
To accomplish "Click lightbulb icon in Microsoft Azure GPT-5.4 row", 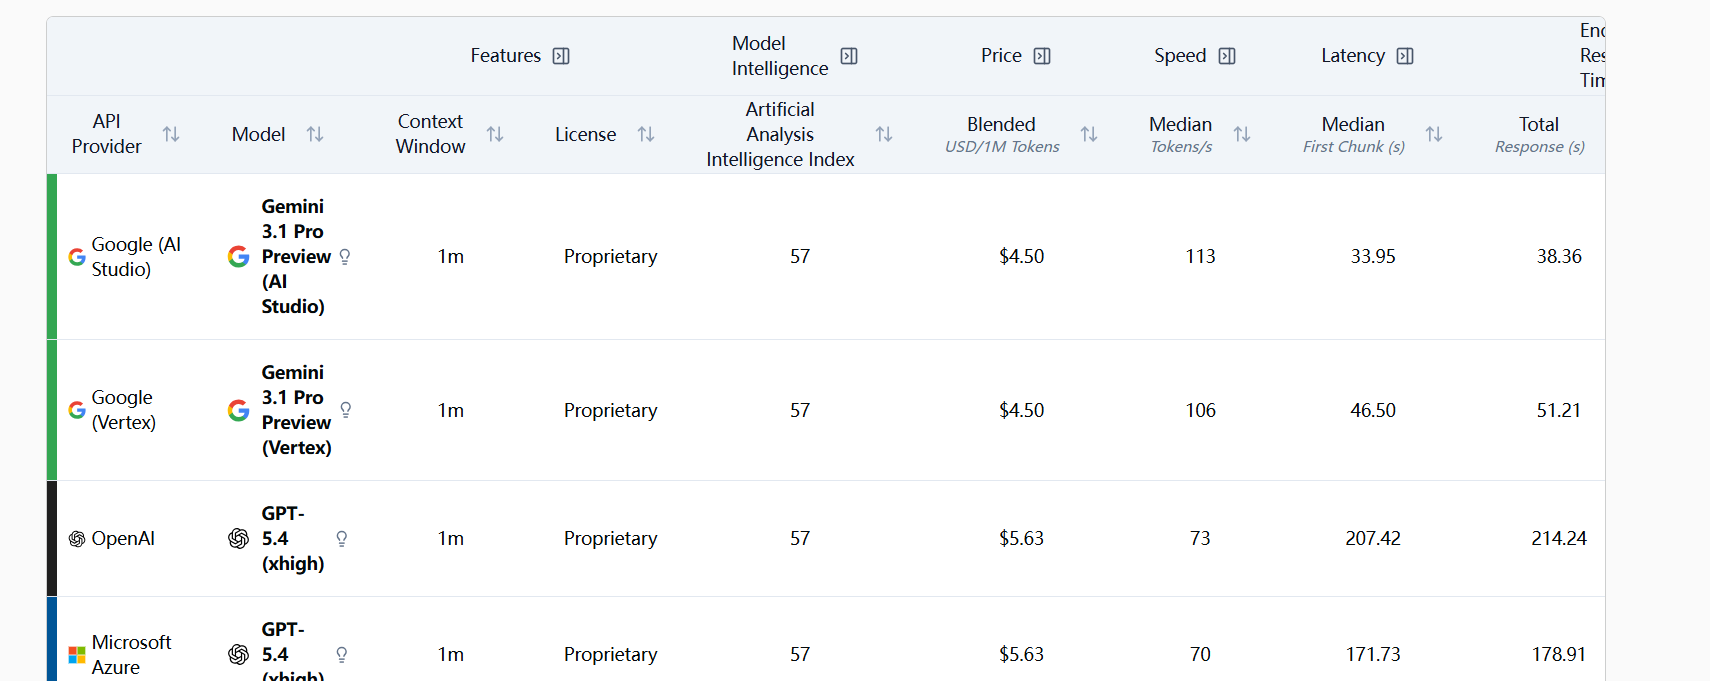I will click(x=342, y=655).
